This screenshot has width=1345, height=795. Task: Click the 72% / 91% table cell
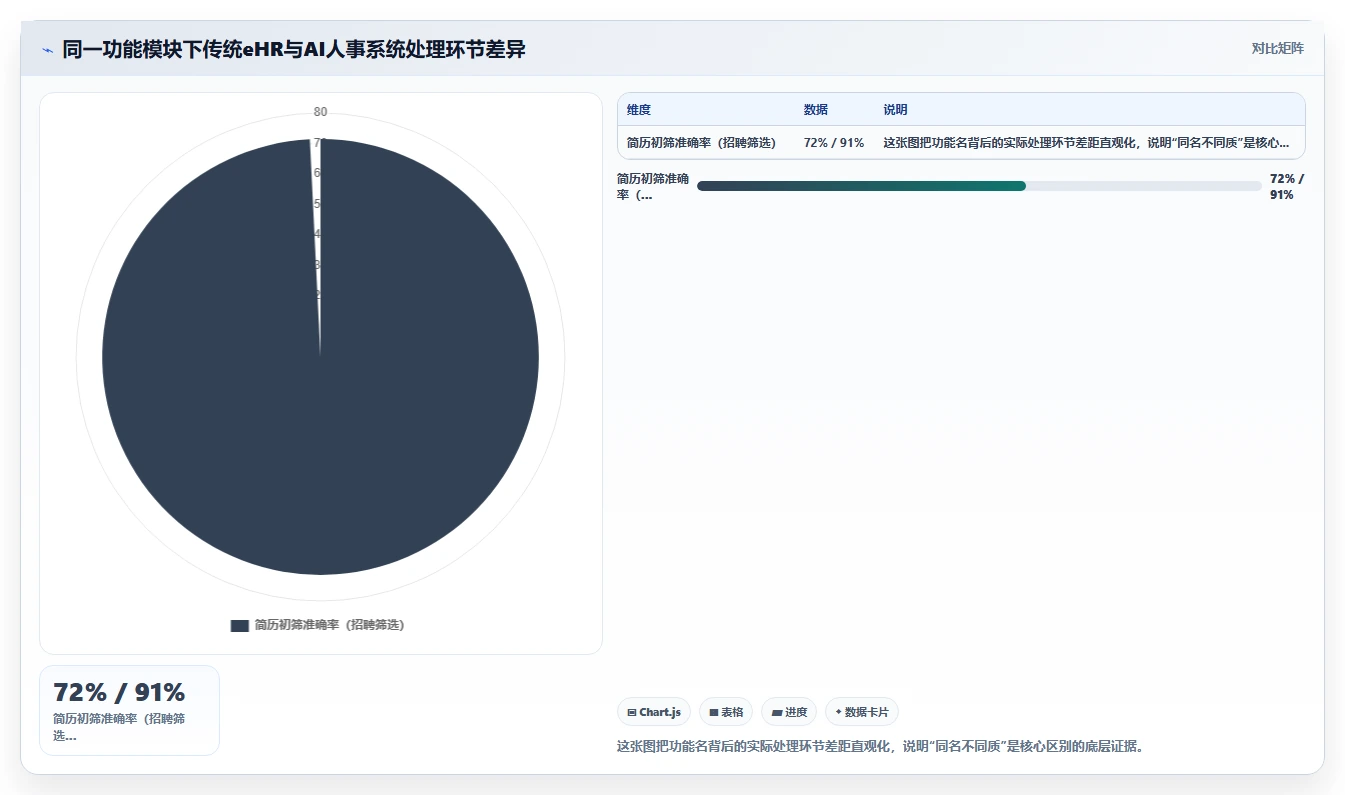834,143
